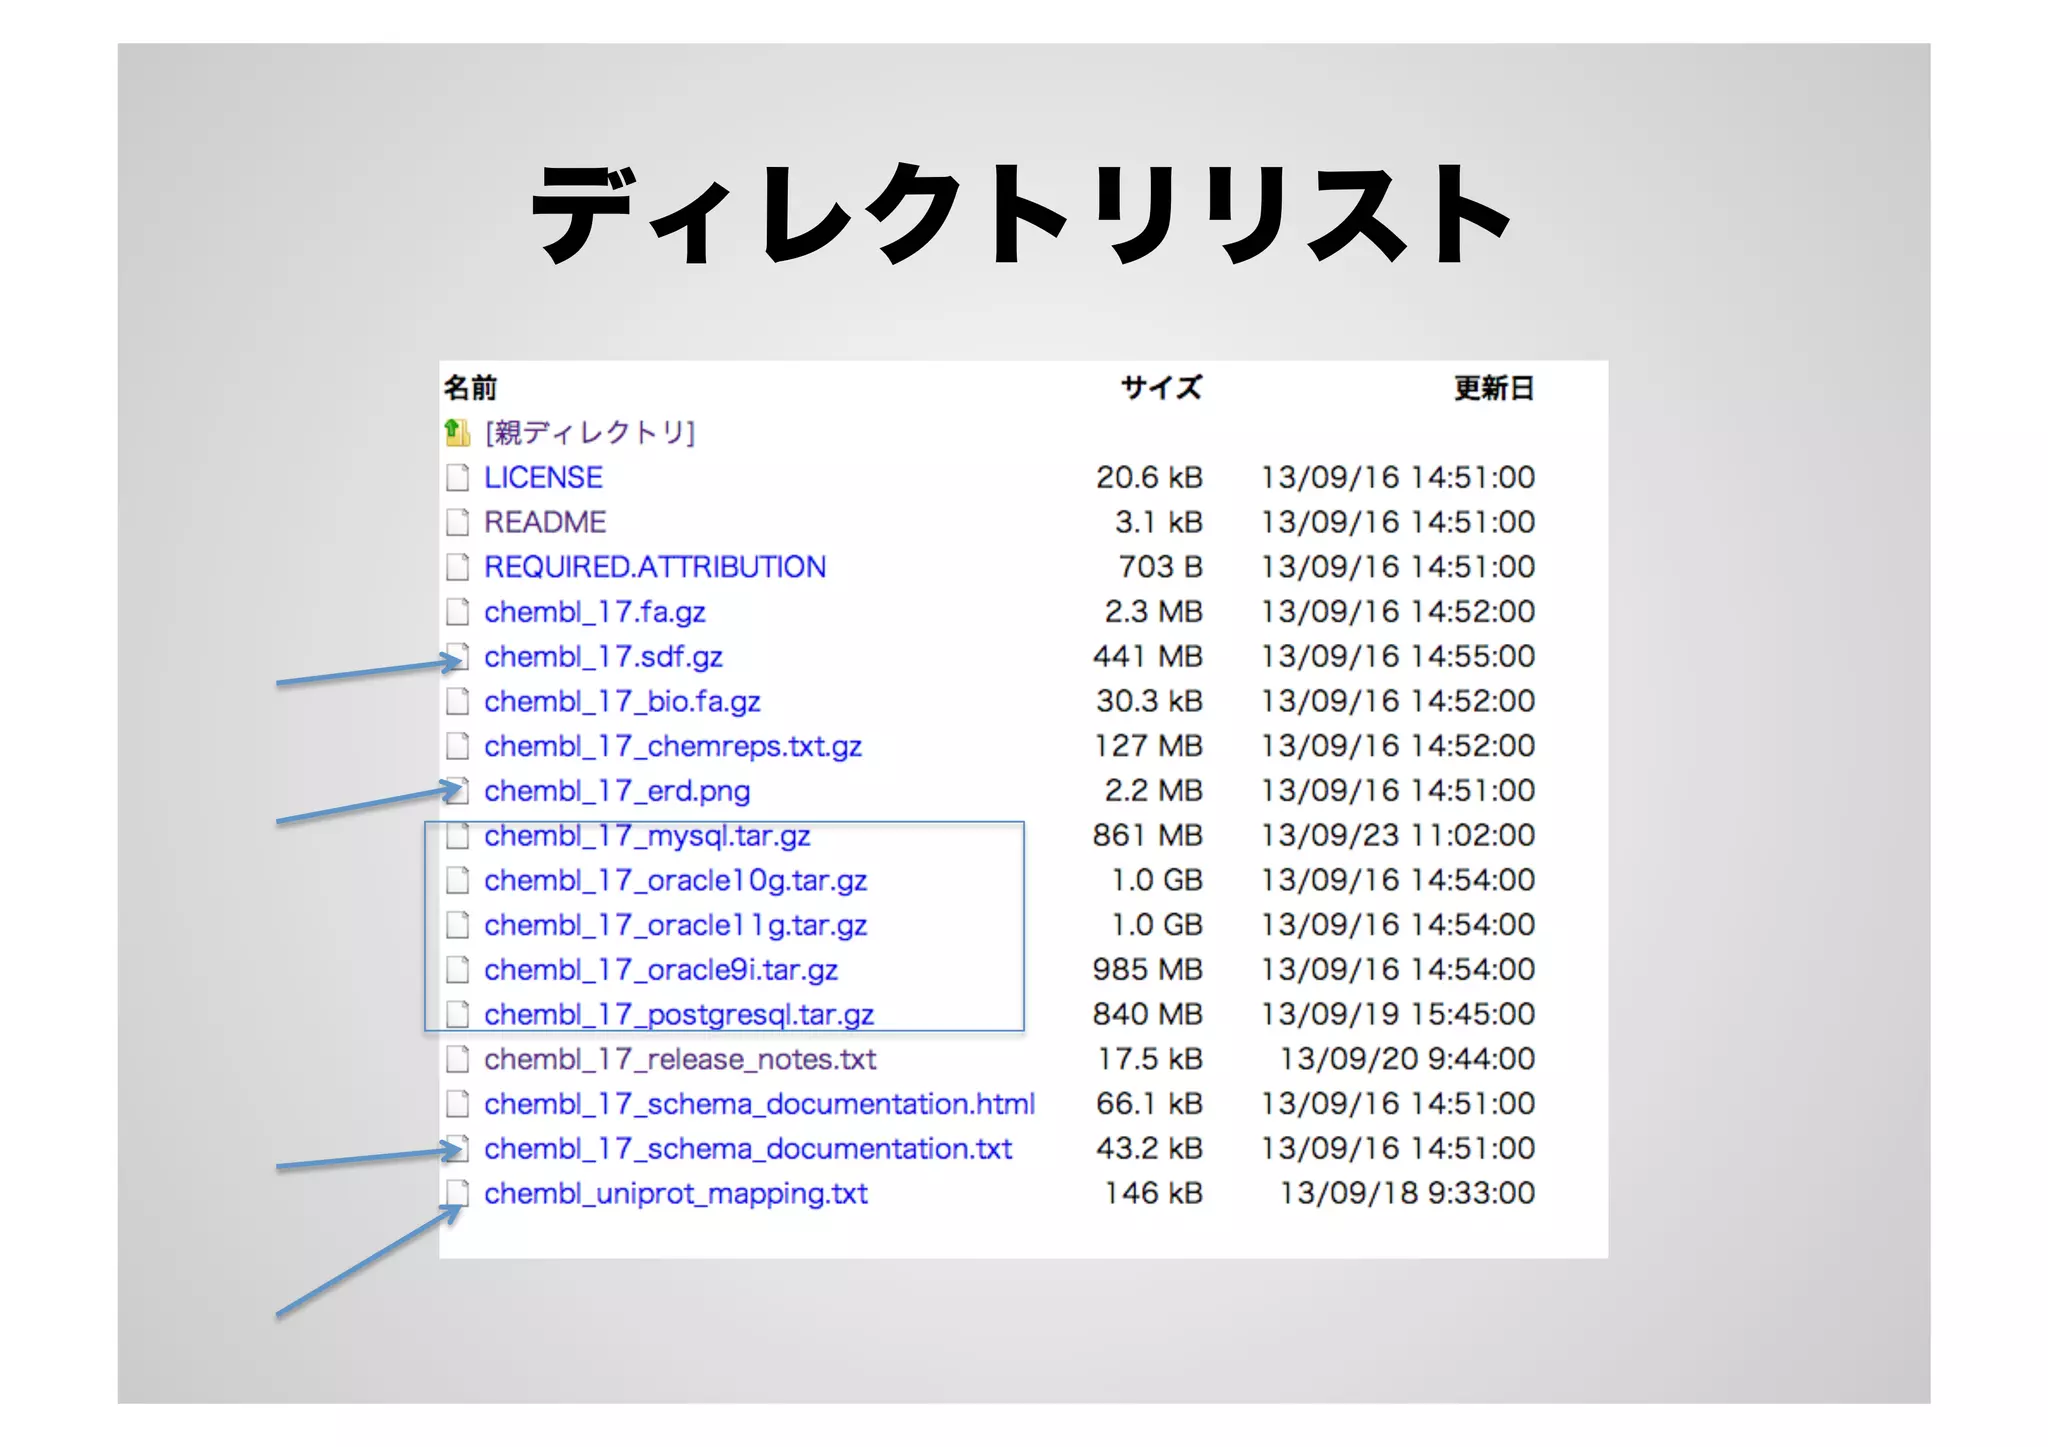Screen dimensions: 2048x1447
Task: Select the date 13/09/16 14:55:00
Action: coord(1398,656)
